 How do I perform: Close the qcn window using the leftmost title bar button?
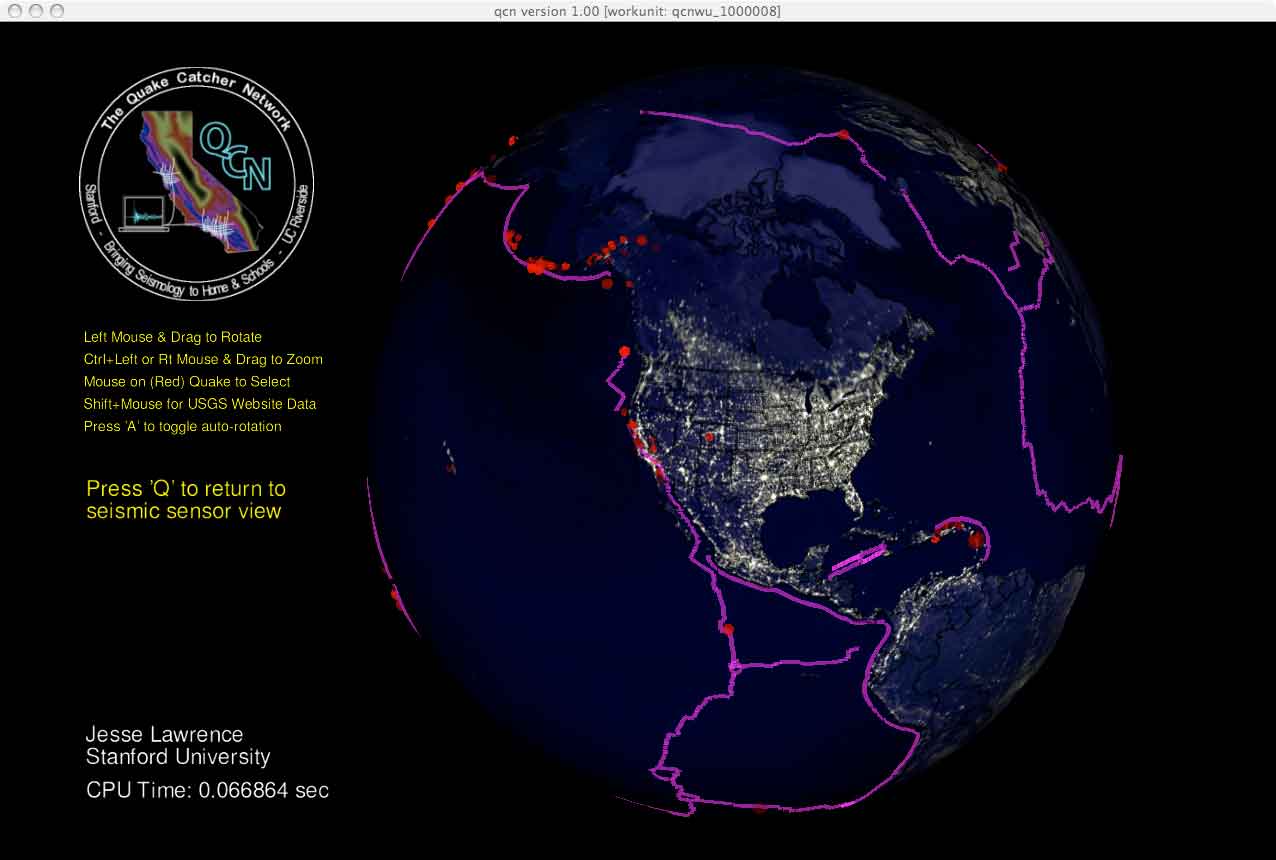[x=14, y=10]
